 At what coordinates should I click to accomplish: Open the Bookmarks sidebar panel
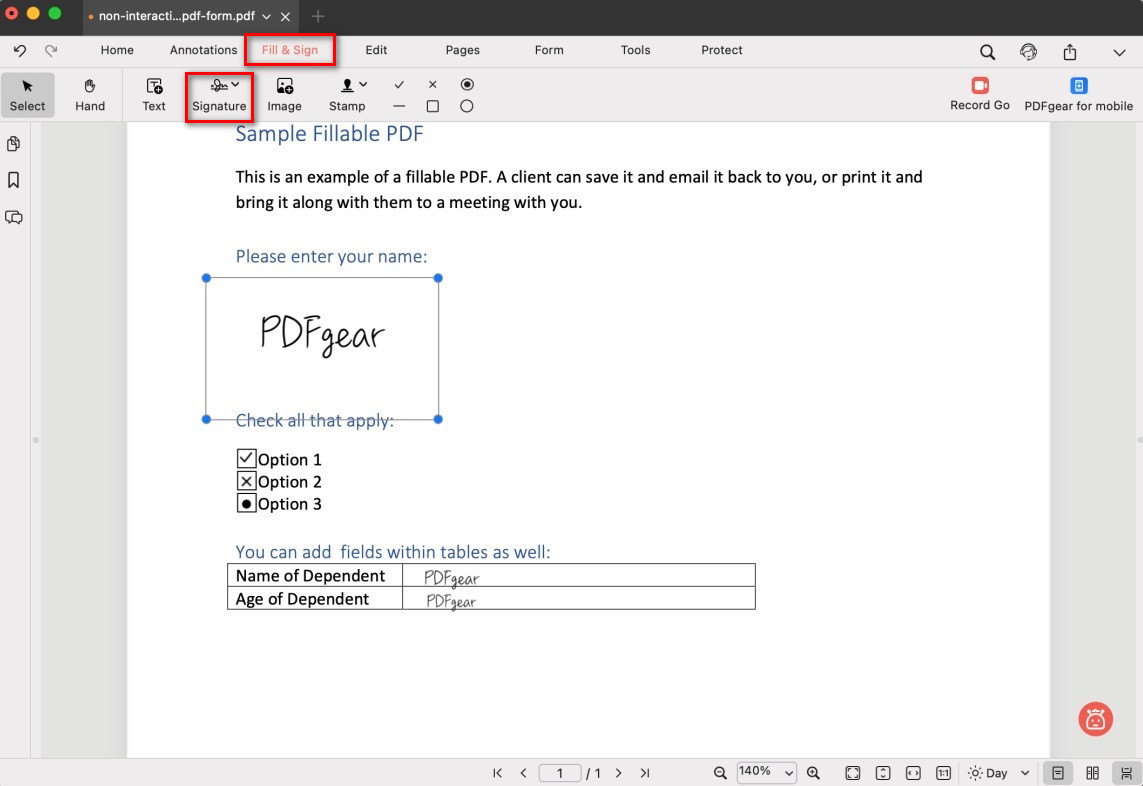[14, 180]
